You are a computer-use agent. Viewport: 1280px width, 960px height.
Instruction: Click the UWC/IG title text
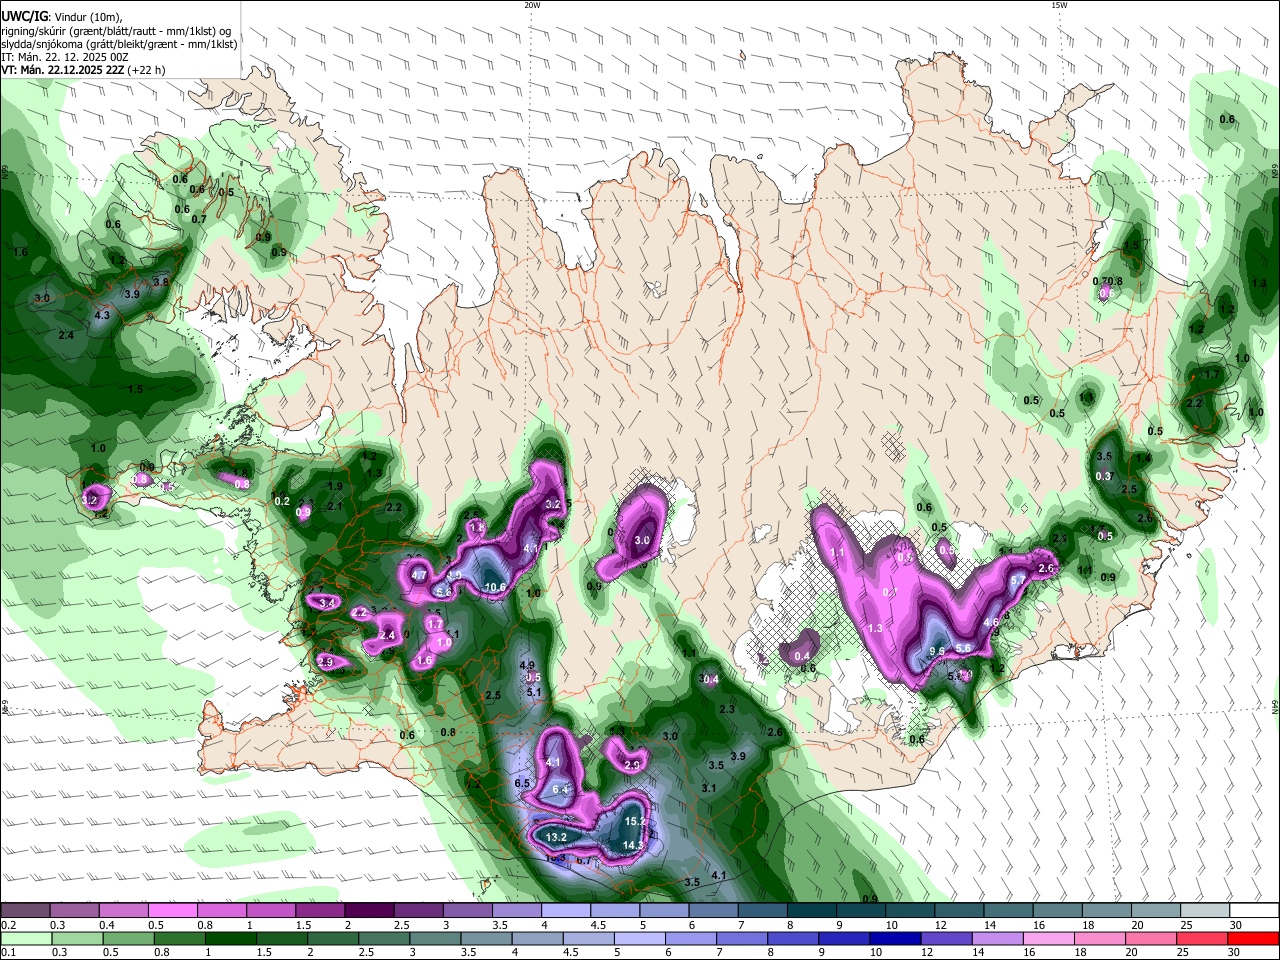pos(24,15)
